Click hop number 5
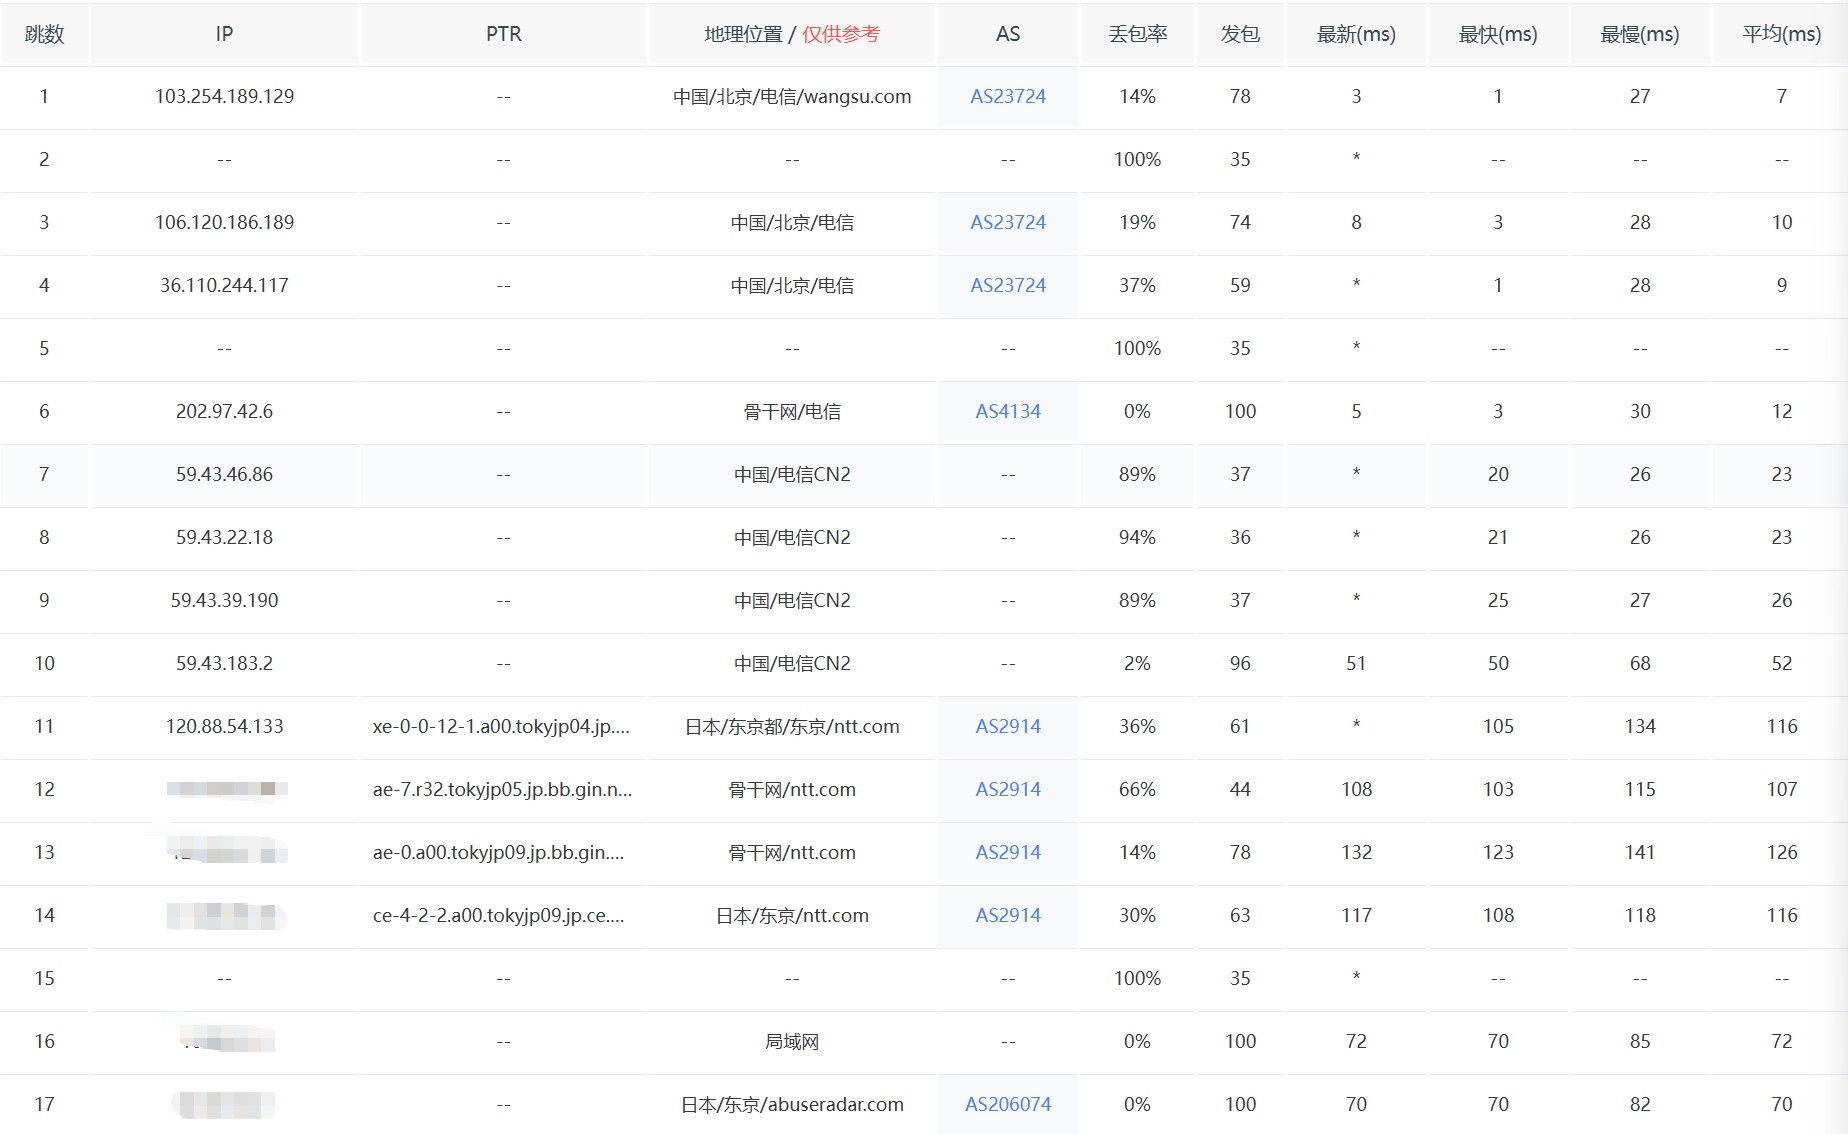 (44, 348)
